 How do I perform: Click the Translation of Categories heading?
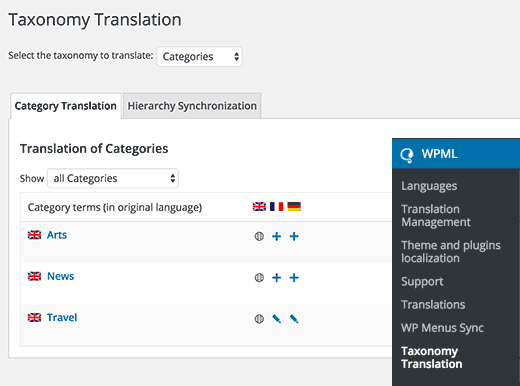click(x=94, y=149)
